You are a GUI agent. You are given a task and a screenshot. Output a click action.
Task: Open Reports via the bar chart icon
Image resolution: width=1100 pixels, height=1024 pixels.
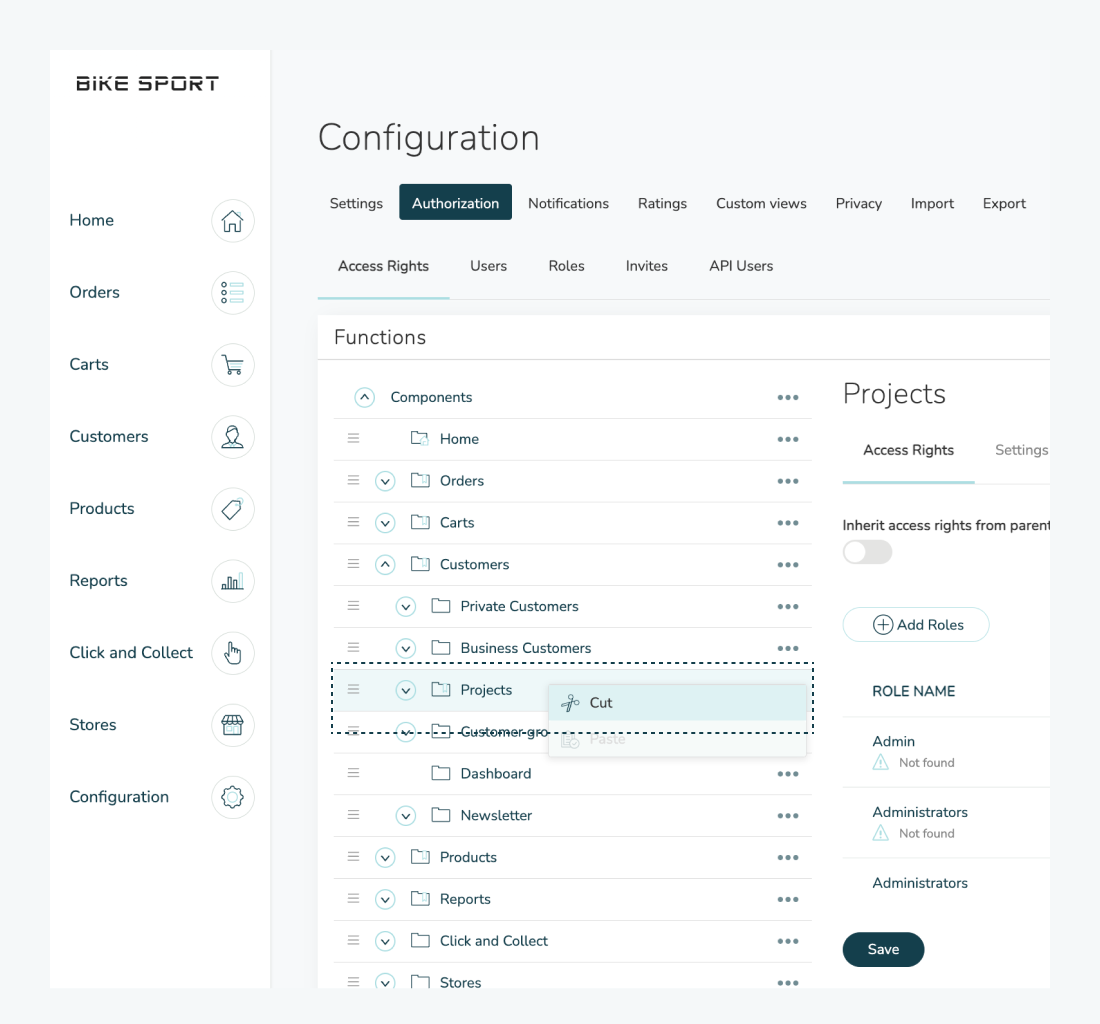coord(232,581)
